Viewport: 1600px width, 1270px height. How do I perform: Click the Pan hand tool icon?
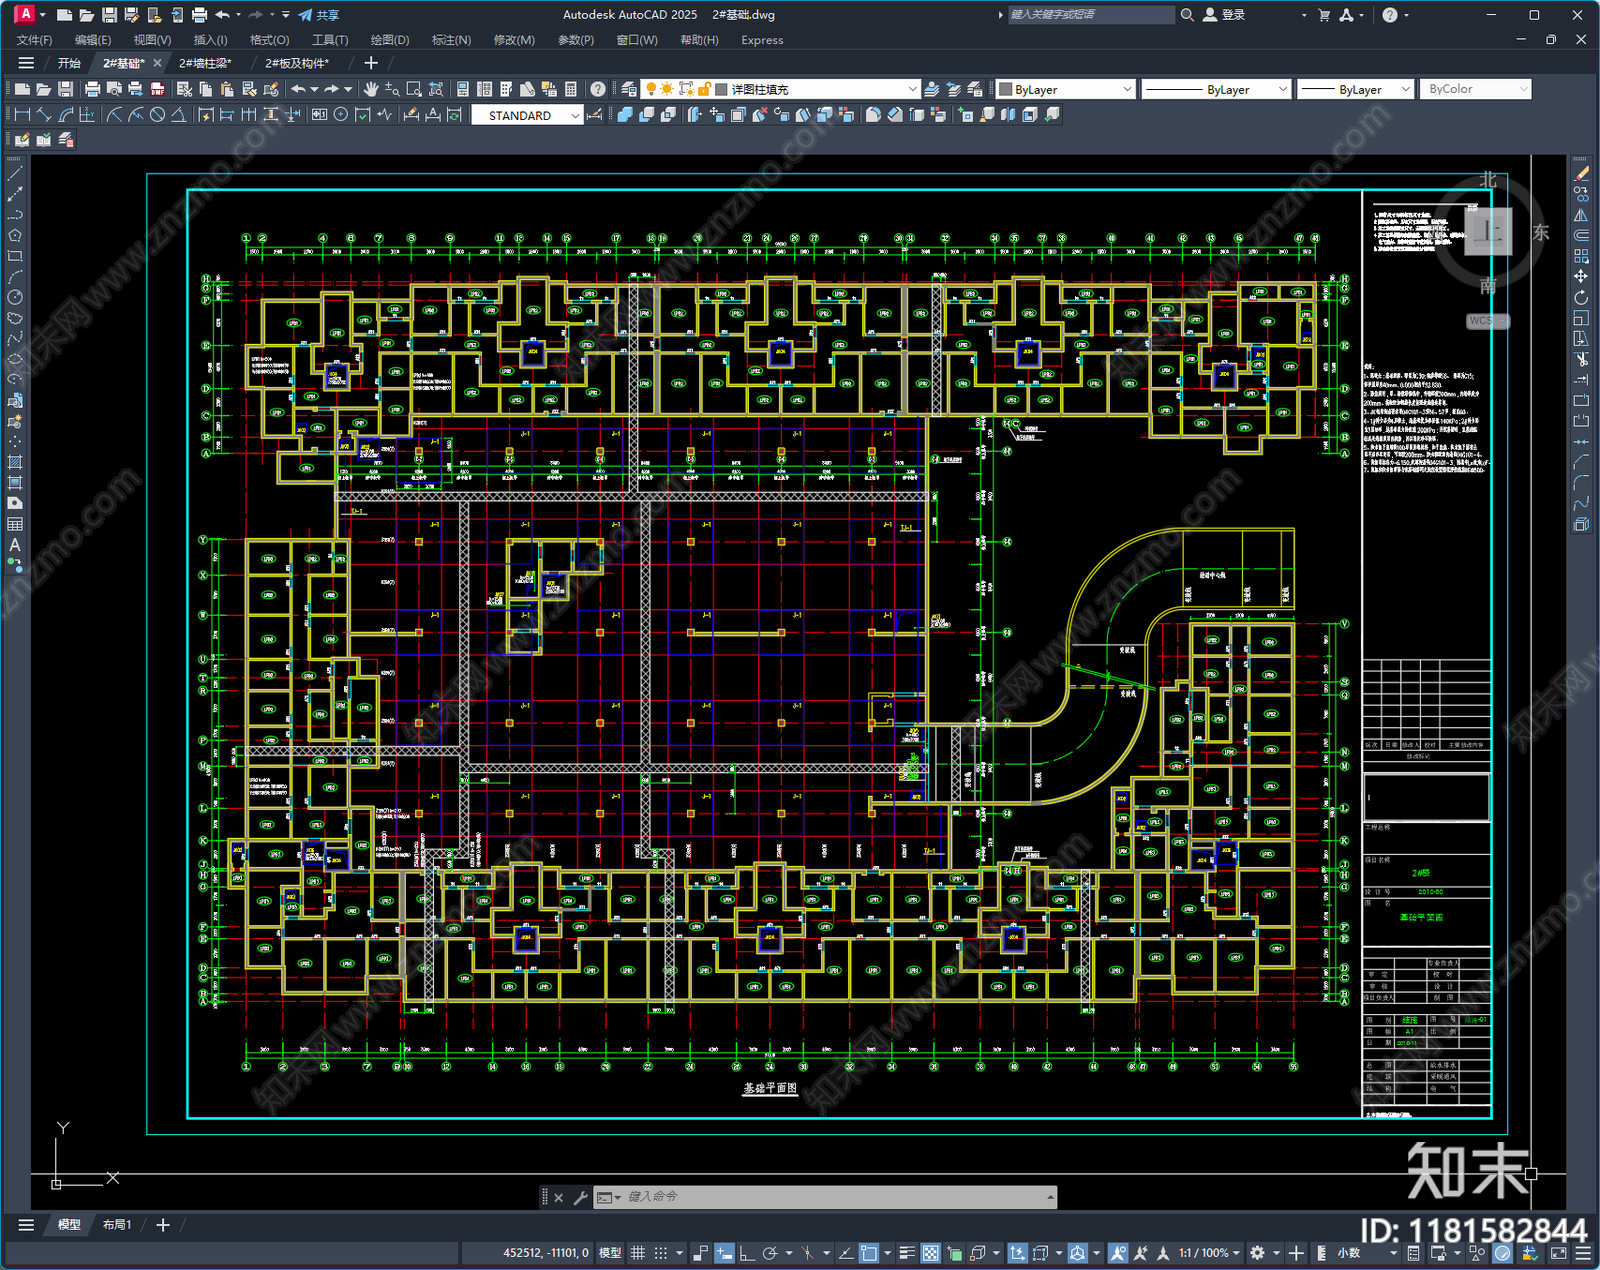(370, 89)
